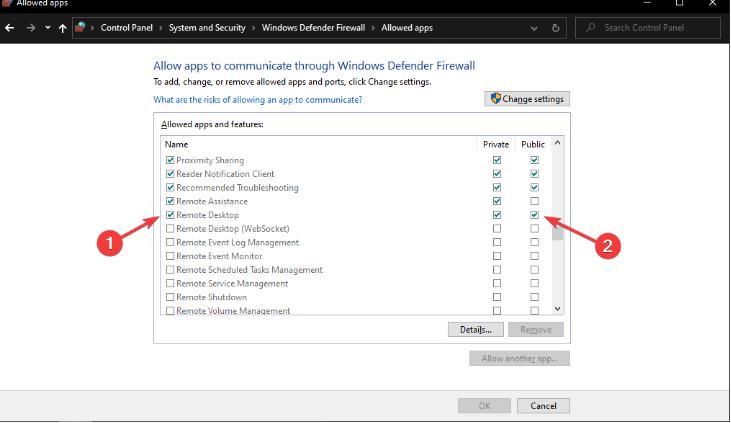This screenshot has height=423, width=731.
Task: Go up one level with up arrow
Action: point(62,28)
